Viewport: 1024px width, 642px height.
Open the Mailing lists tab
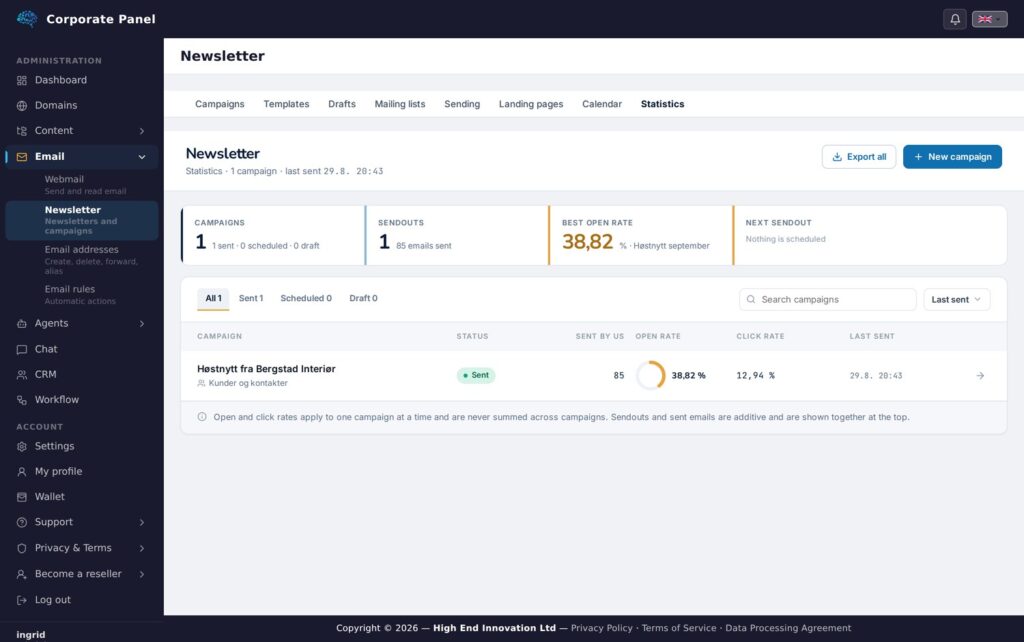(400, 104)
